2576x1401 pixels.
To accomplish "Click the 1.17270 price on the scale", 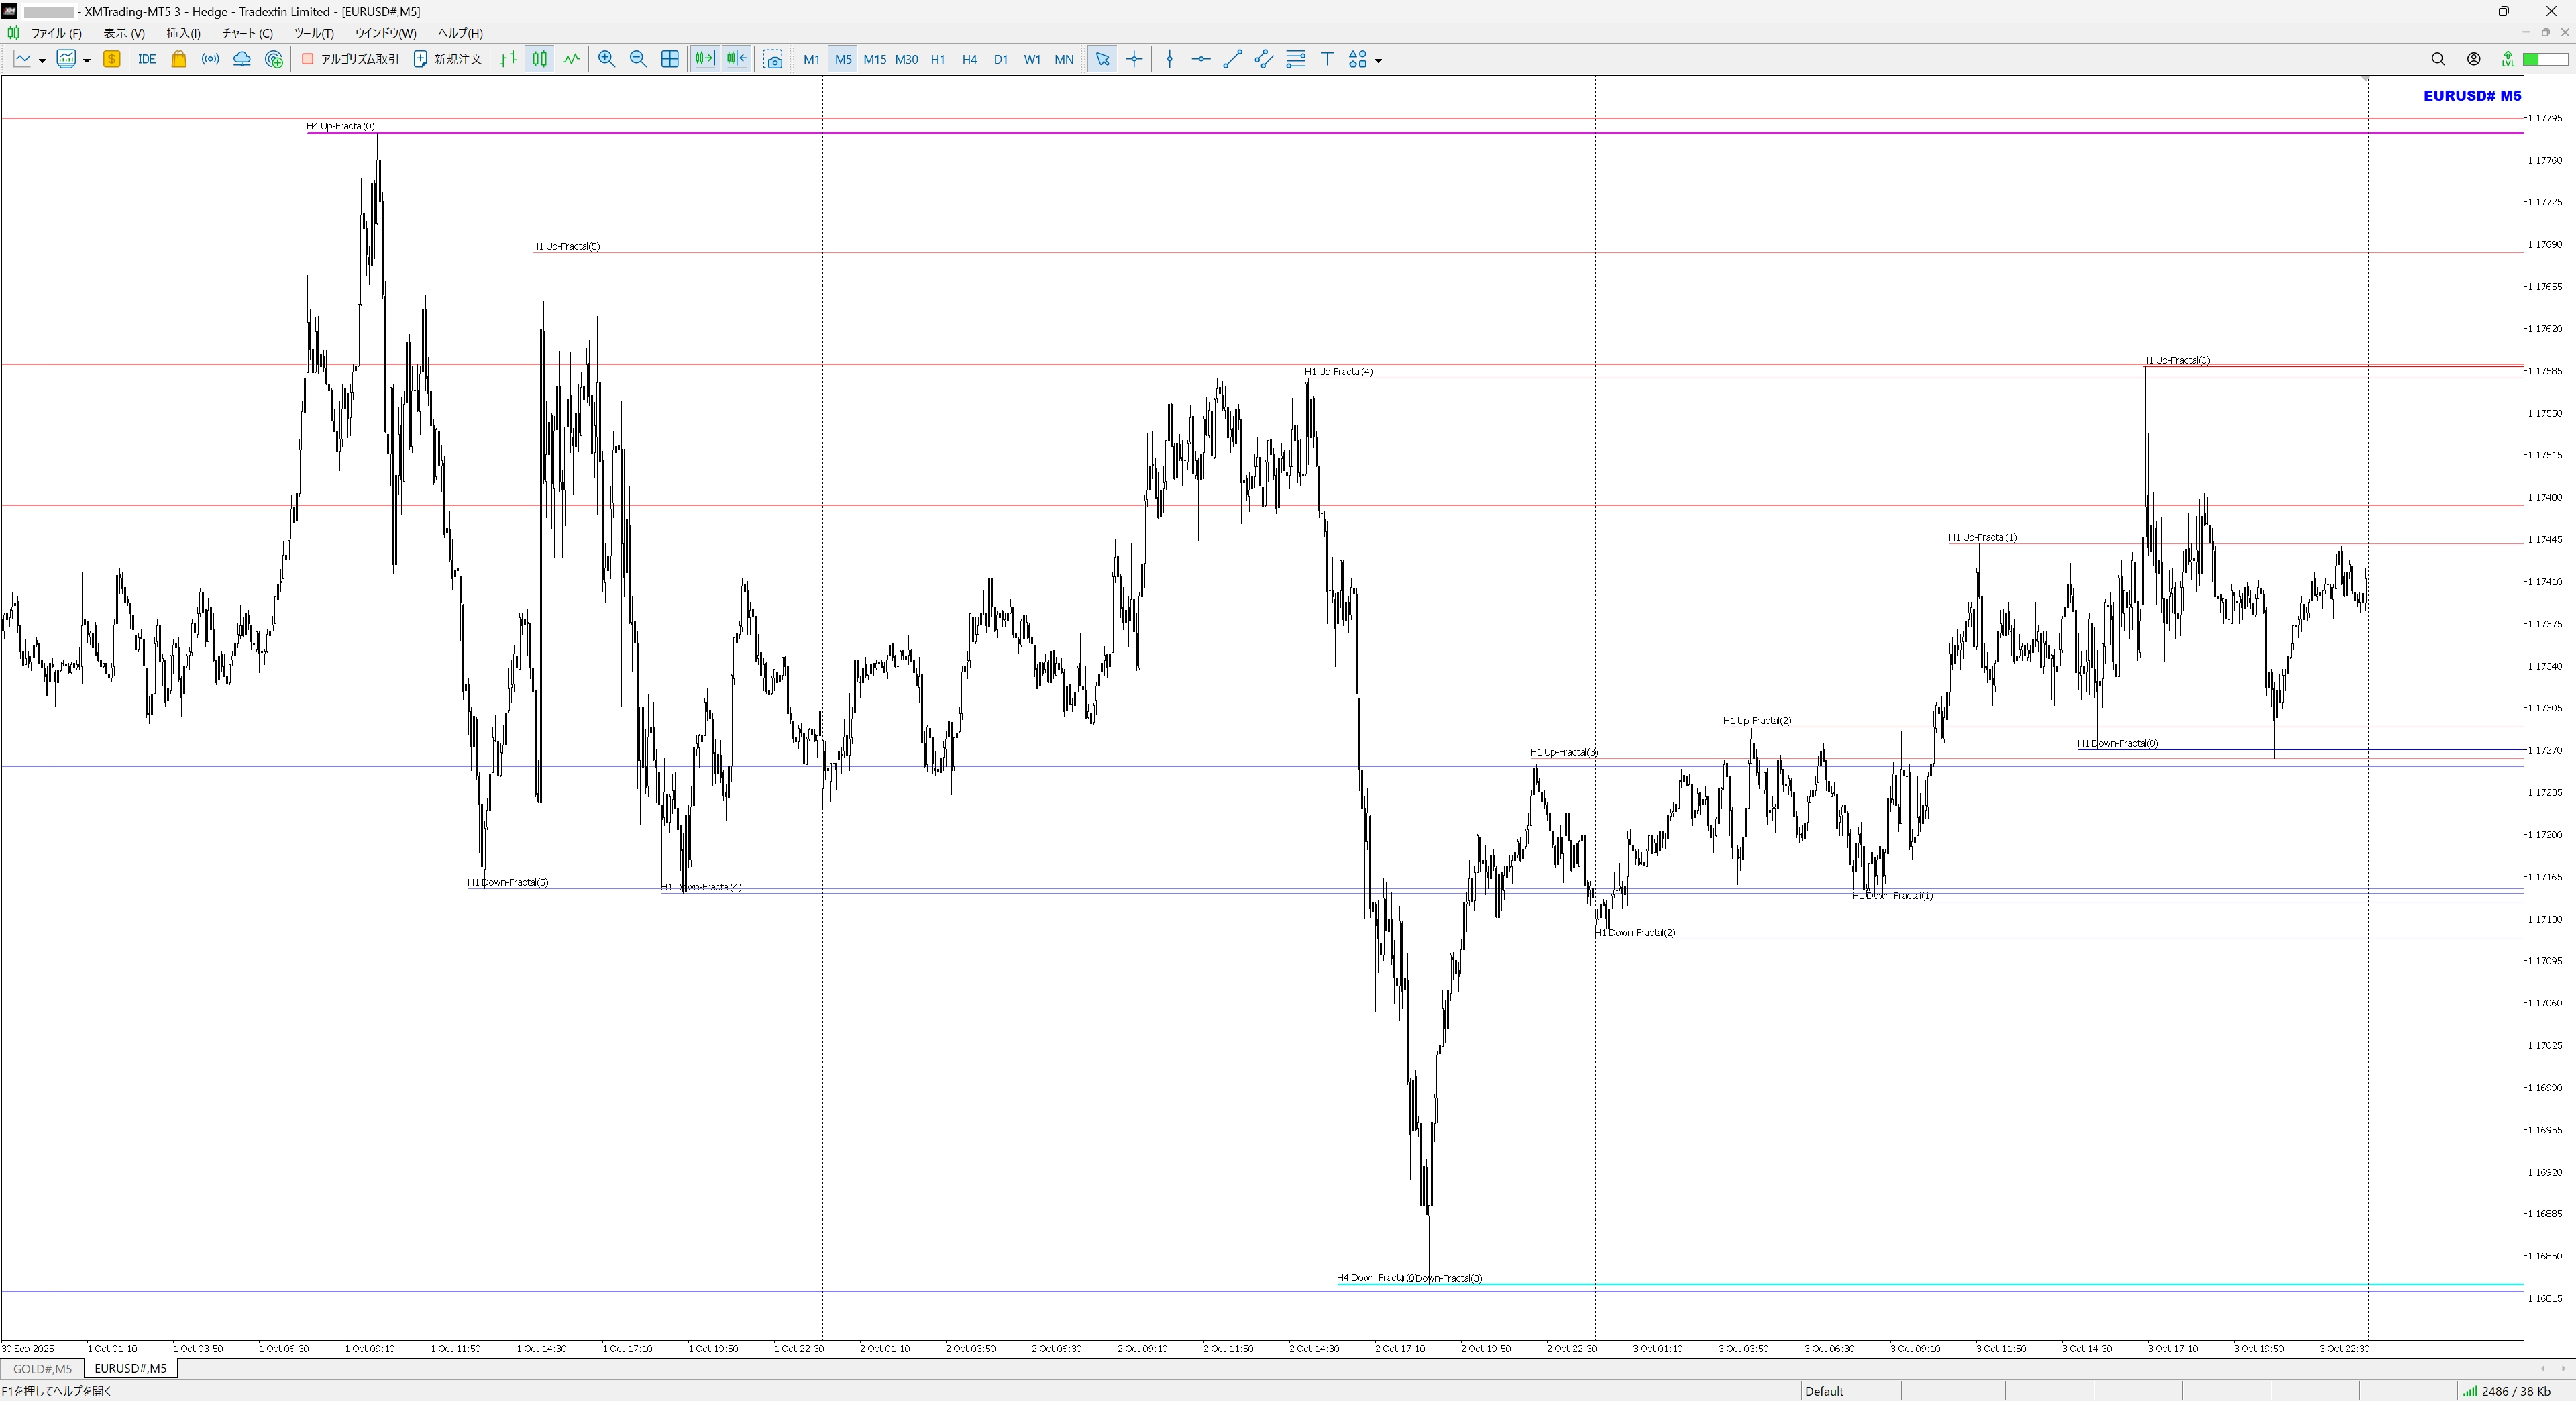I will point(2546,750).
